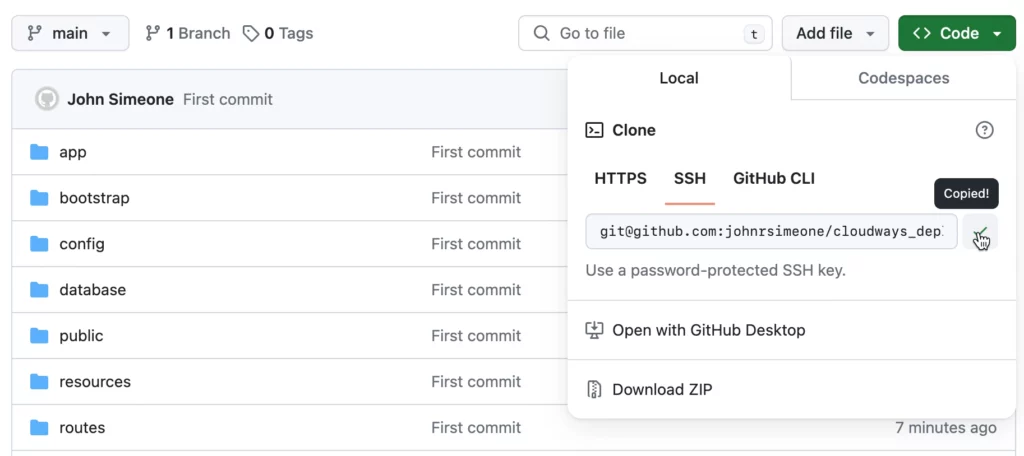Select the HTTPS clone option

coord(620,178)
